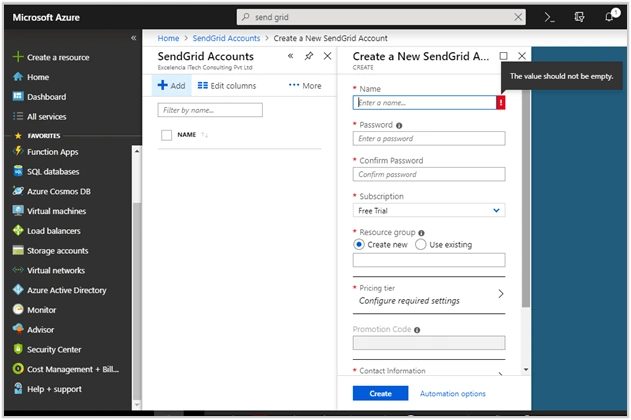Focus the Password input field
This screenshot has height=420, width=631.
coord(429,138)
